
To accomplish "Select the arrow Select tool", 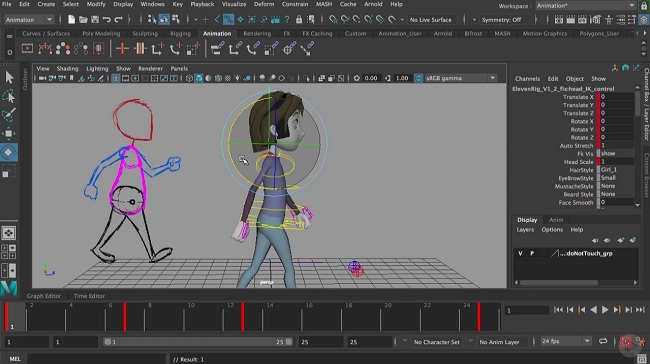I will 9,78.
